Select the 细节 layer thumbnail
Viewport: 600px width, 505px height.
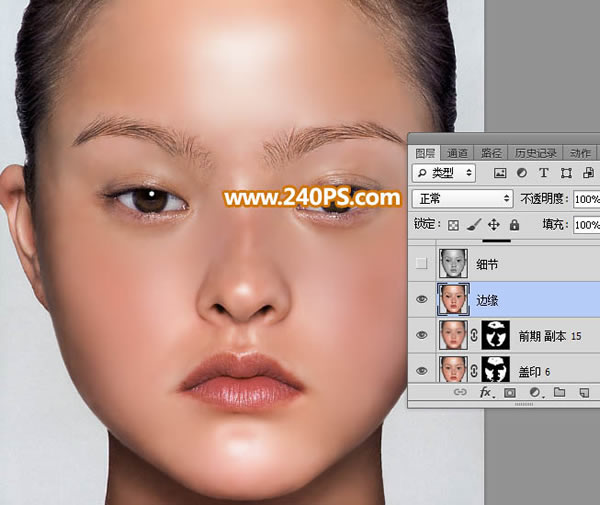coord(453,263)
